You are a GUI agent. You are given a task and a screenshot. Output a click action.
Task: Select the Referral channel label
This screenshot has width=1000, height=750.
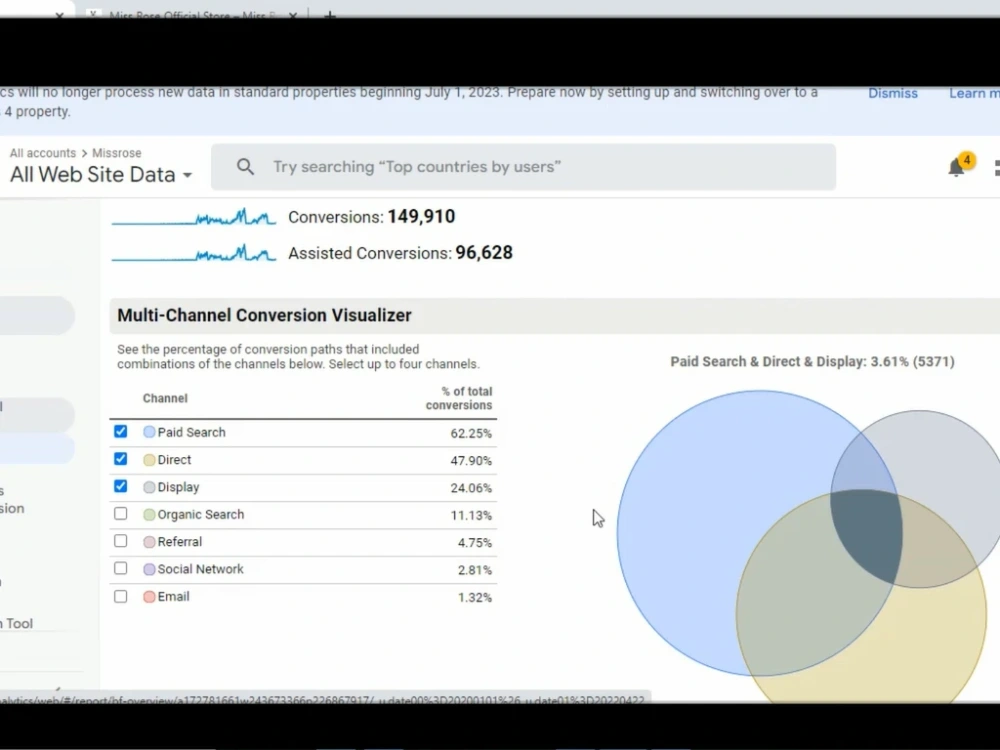pyautogui.click(x=180, y=542)
